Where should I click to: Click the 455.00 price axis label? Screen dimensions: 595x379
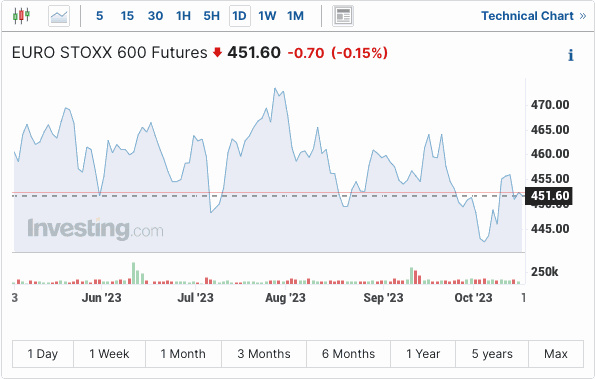click(x=550, y=179)
